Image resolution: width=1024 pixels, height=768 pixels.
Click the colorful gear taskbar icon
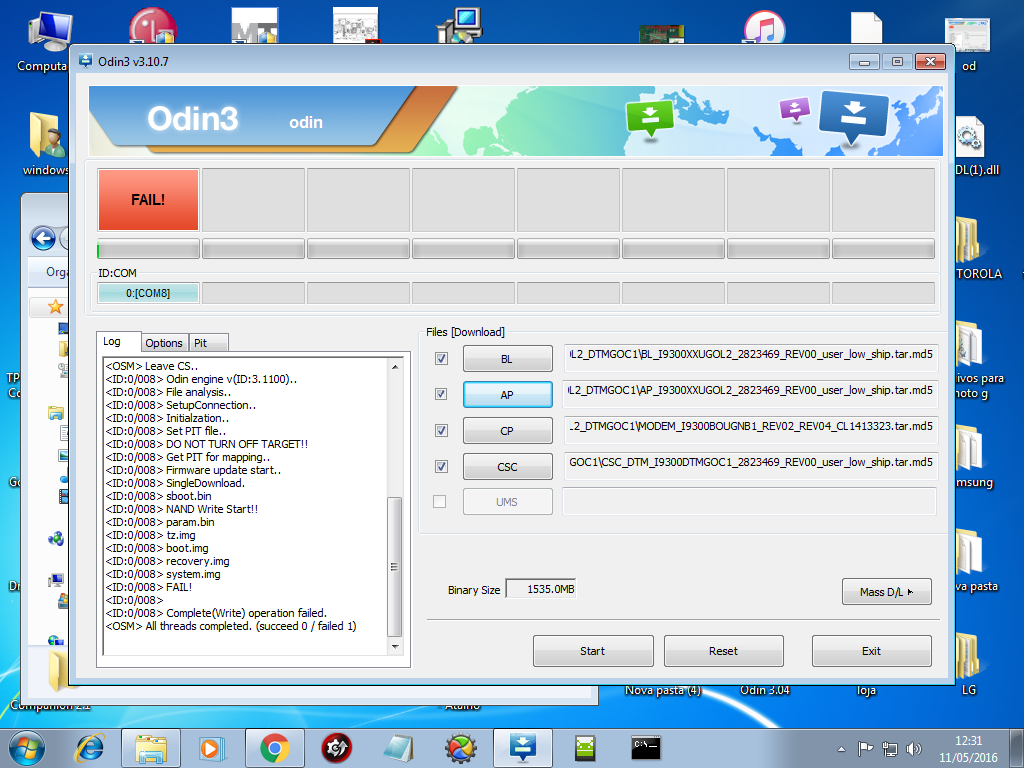tap(460, 748)
